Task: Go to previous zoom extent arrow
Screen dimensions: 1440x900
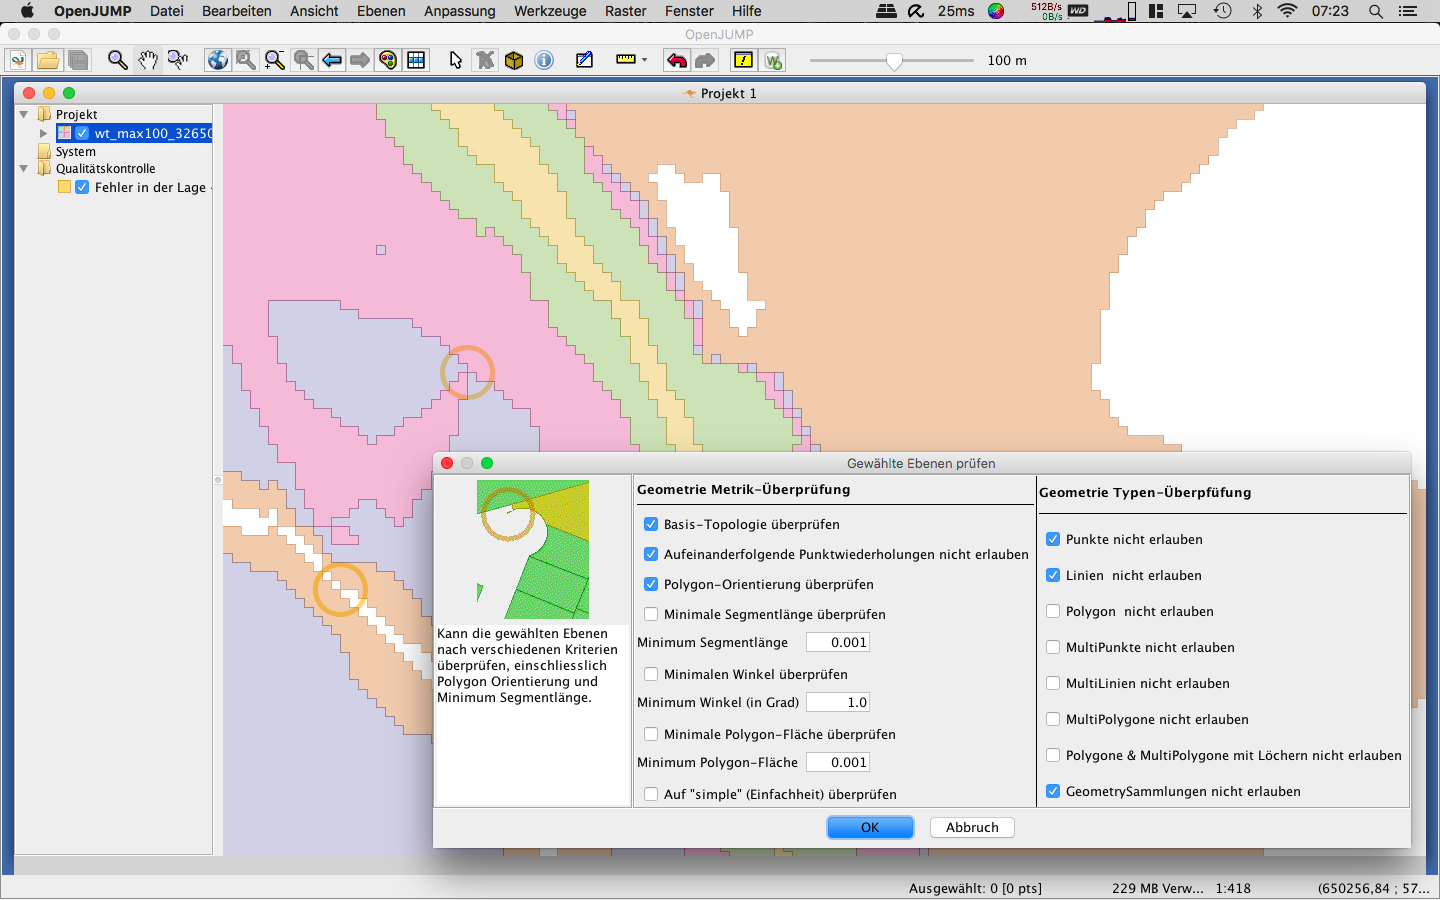Action: (331, 60)
